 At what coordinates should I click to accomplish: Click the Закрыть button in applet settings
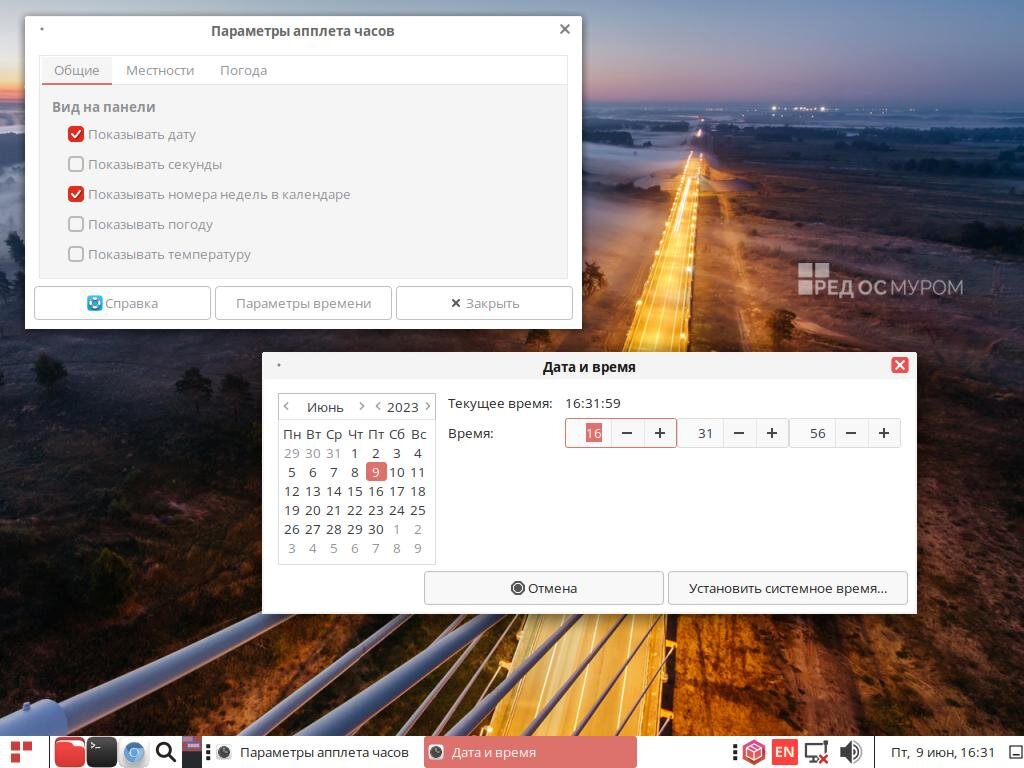pos(485,303)
